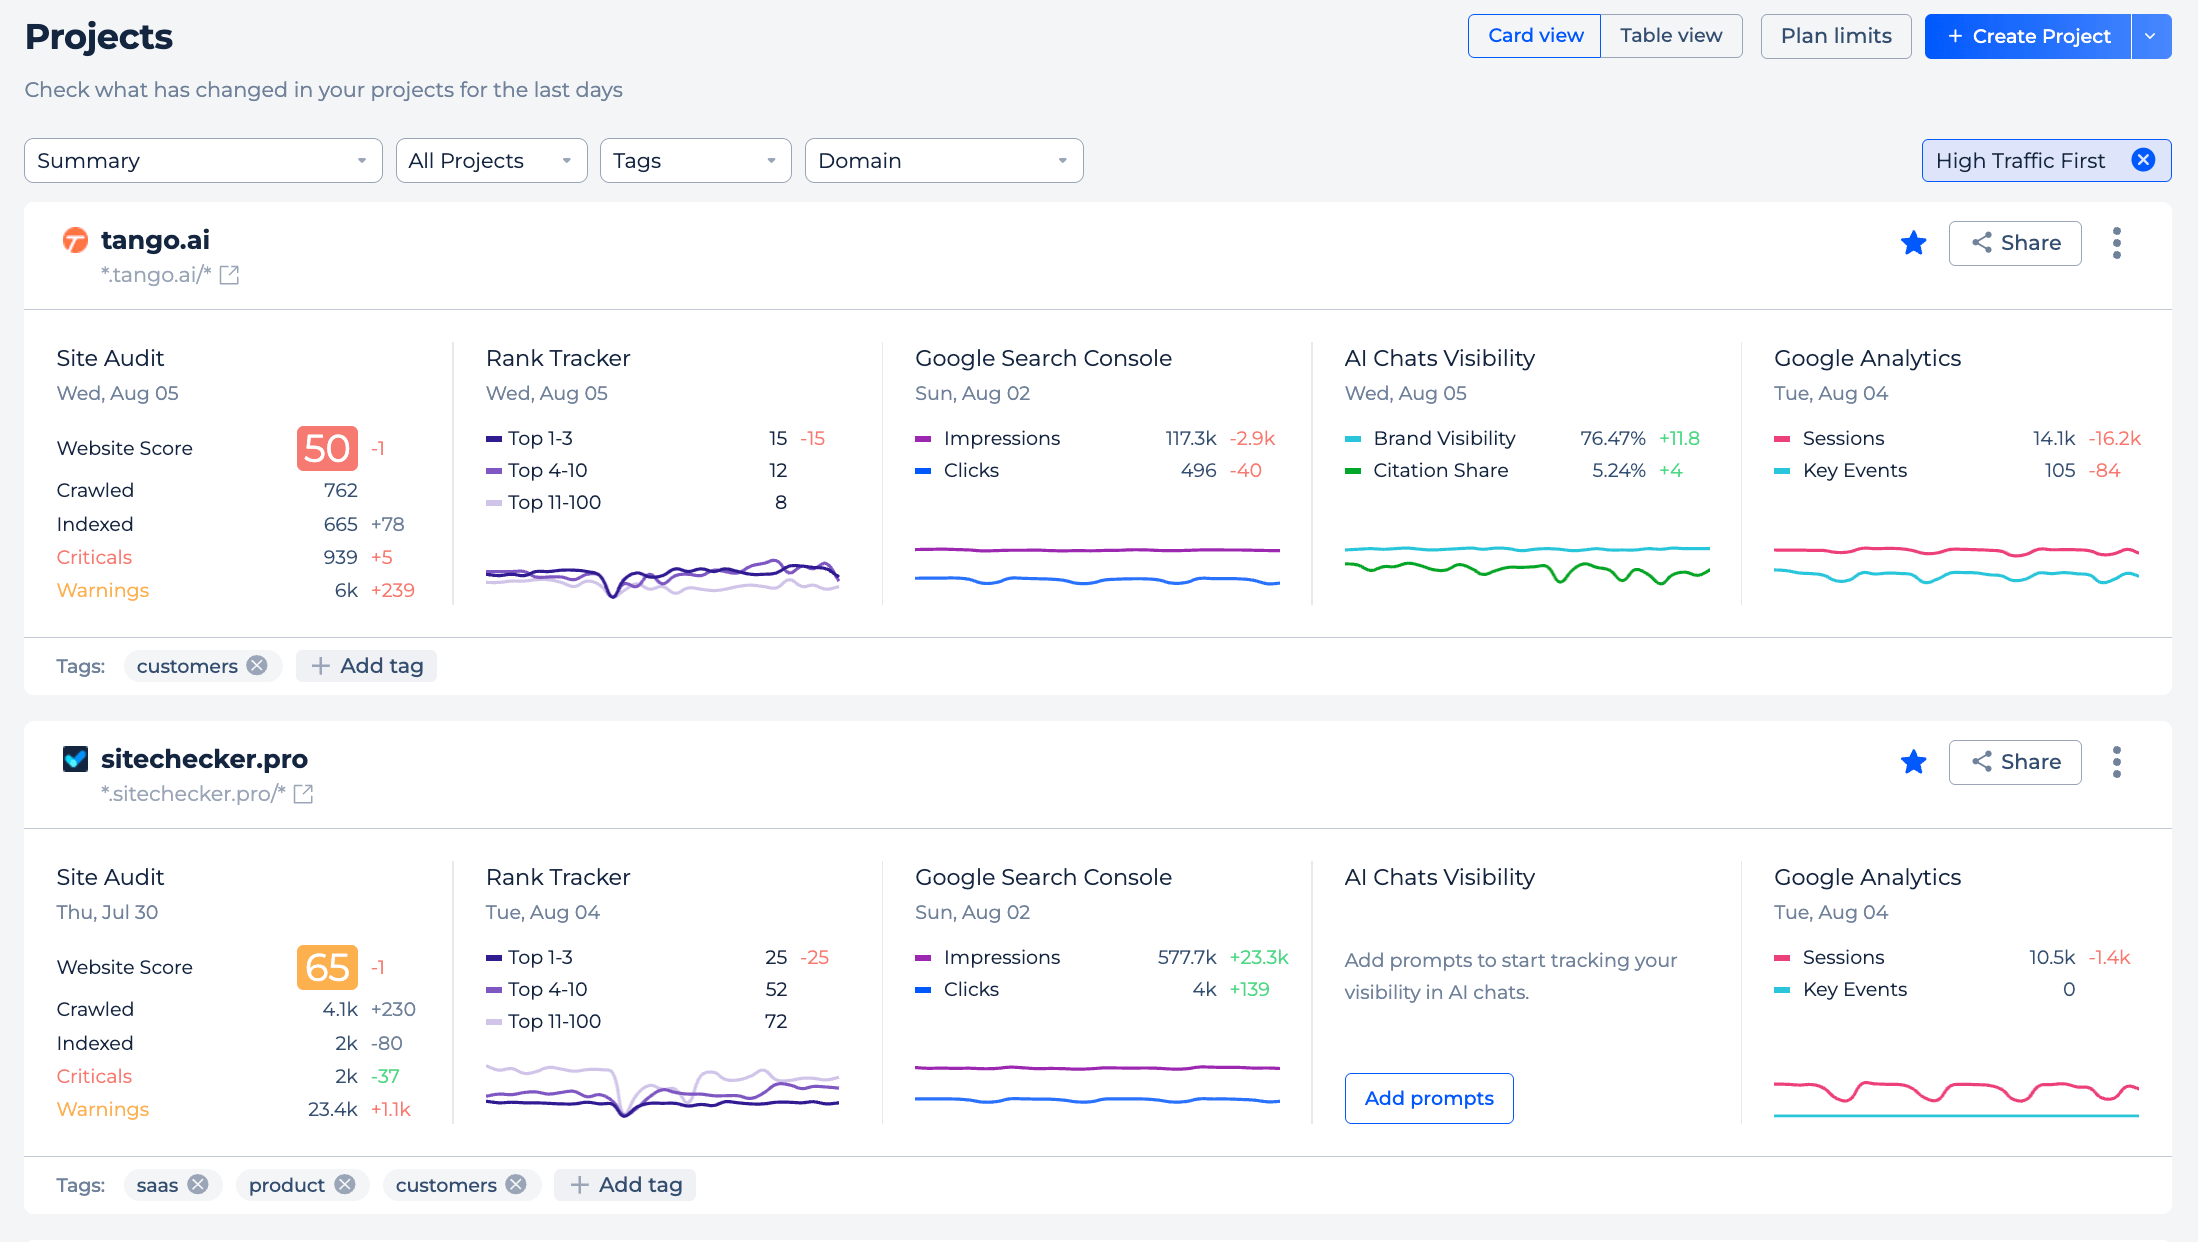Open sitechecker.pro Google Search Console heading

[1043, 877]
